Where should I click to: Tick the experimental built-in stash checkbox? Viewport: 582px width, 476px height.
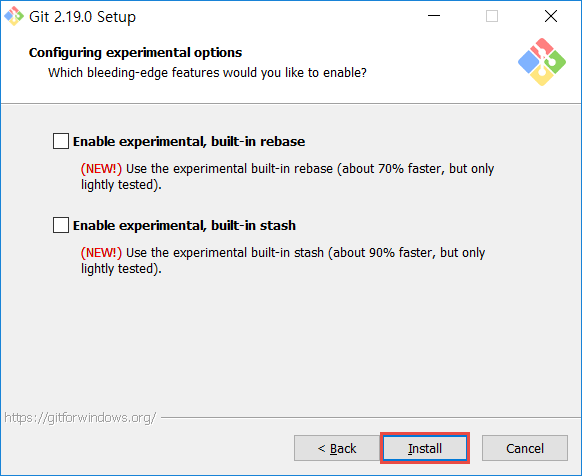coord(61,225)
